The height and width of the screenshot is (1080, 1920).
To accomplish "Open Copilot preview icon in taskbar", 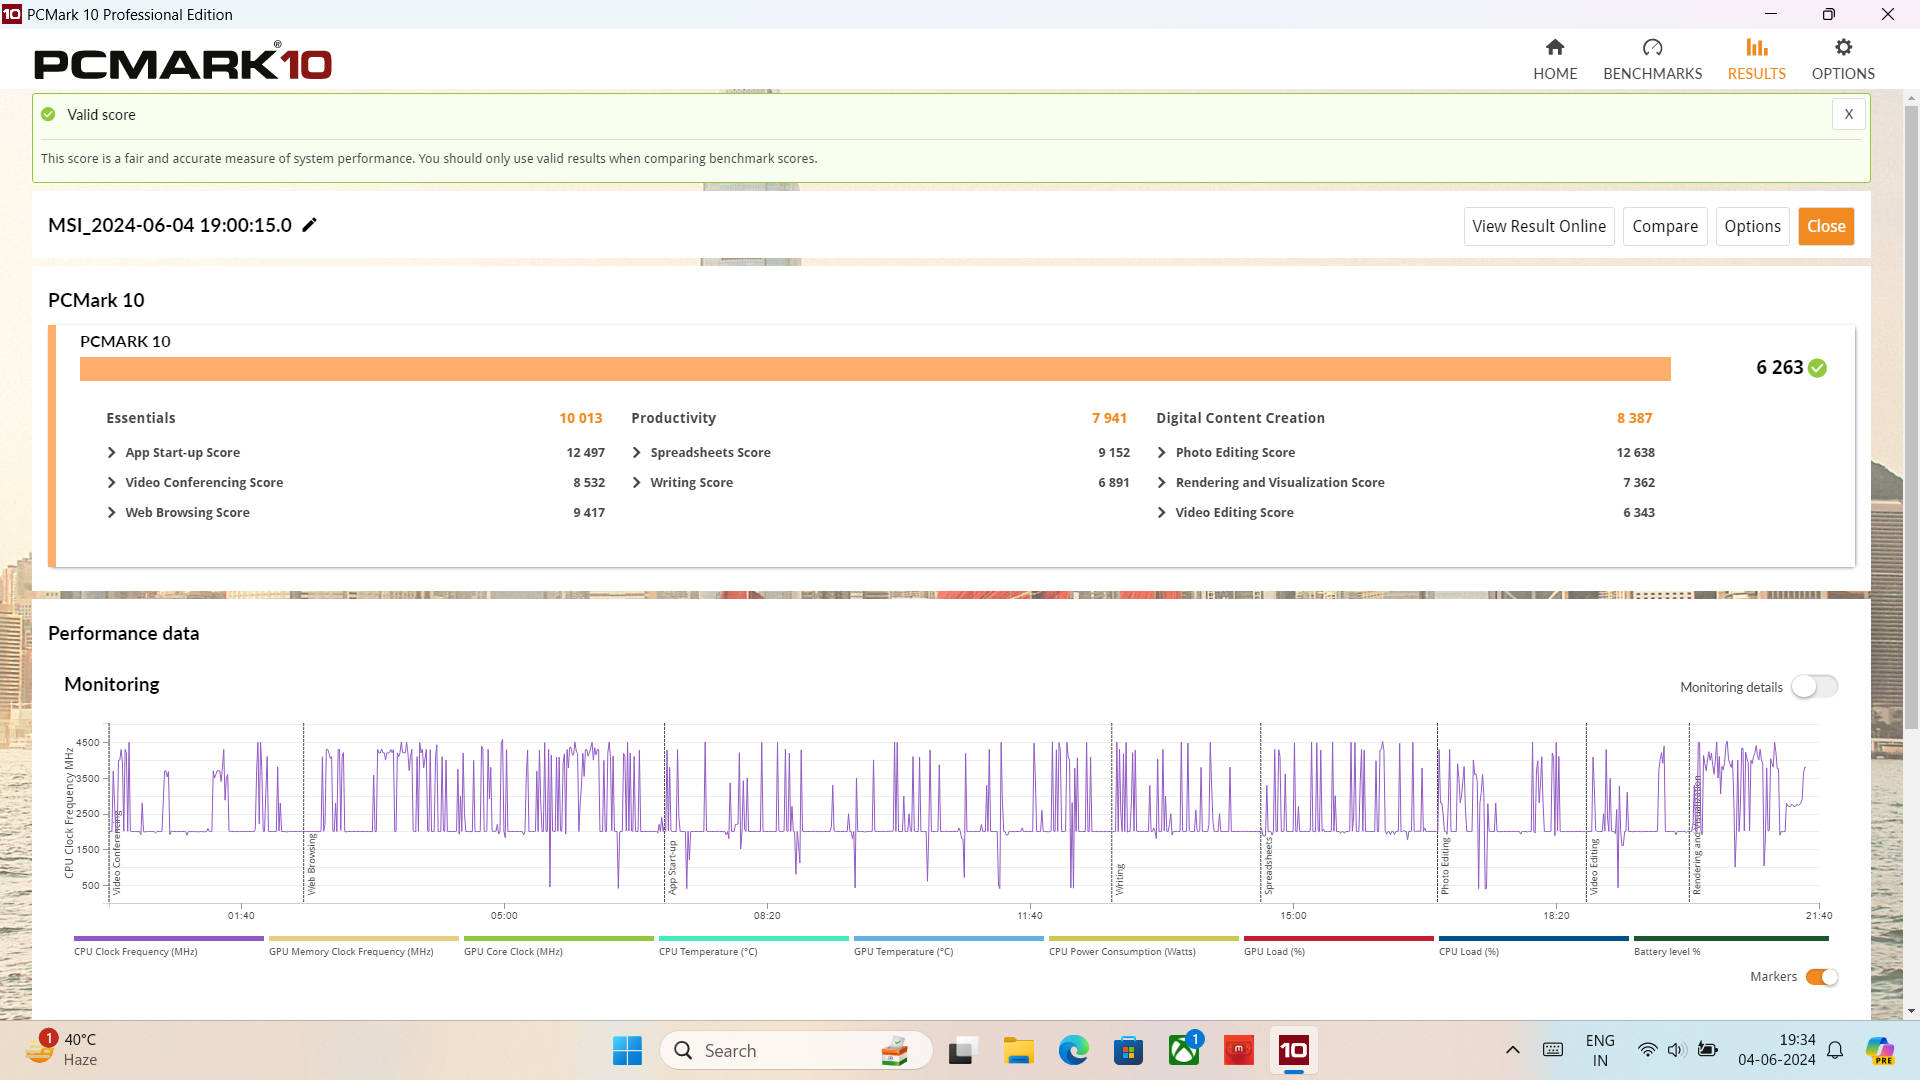I will click(x=1880, y=1050).
